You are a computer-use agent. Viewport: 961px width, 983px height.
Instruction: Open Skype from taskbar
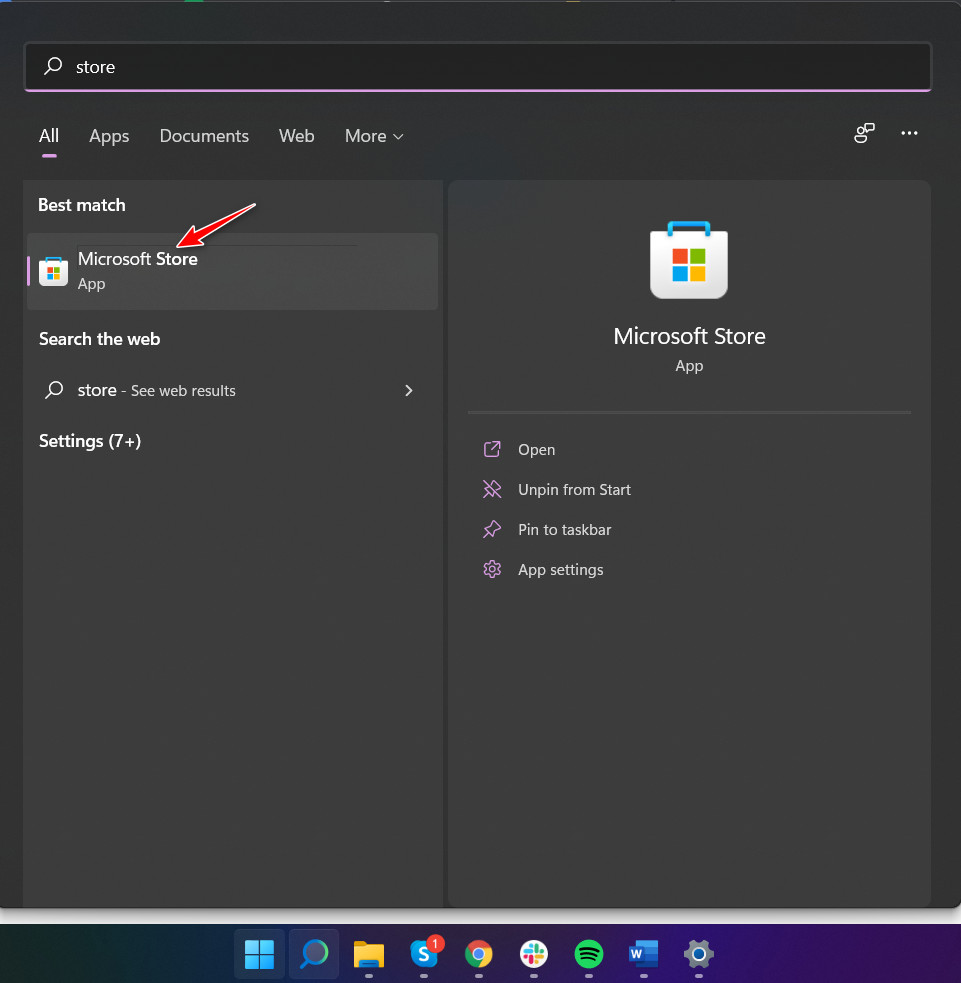coord(425,952)
